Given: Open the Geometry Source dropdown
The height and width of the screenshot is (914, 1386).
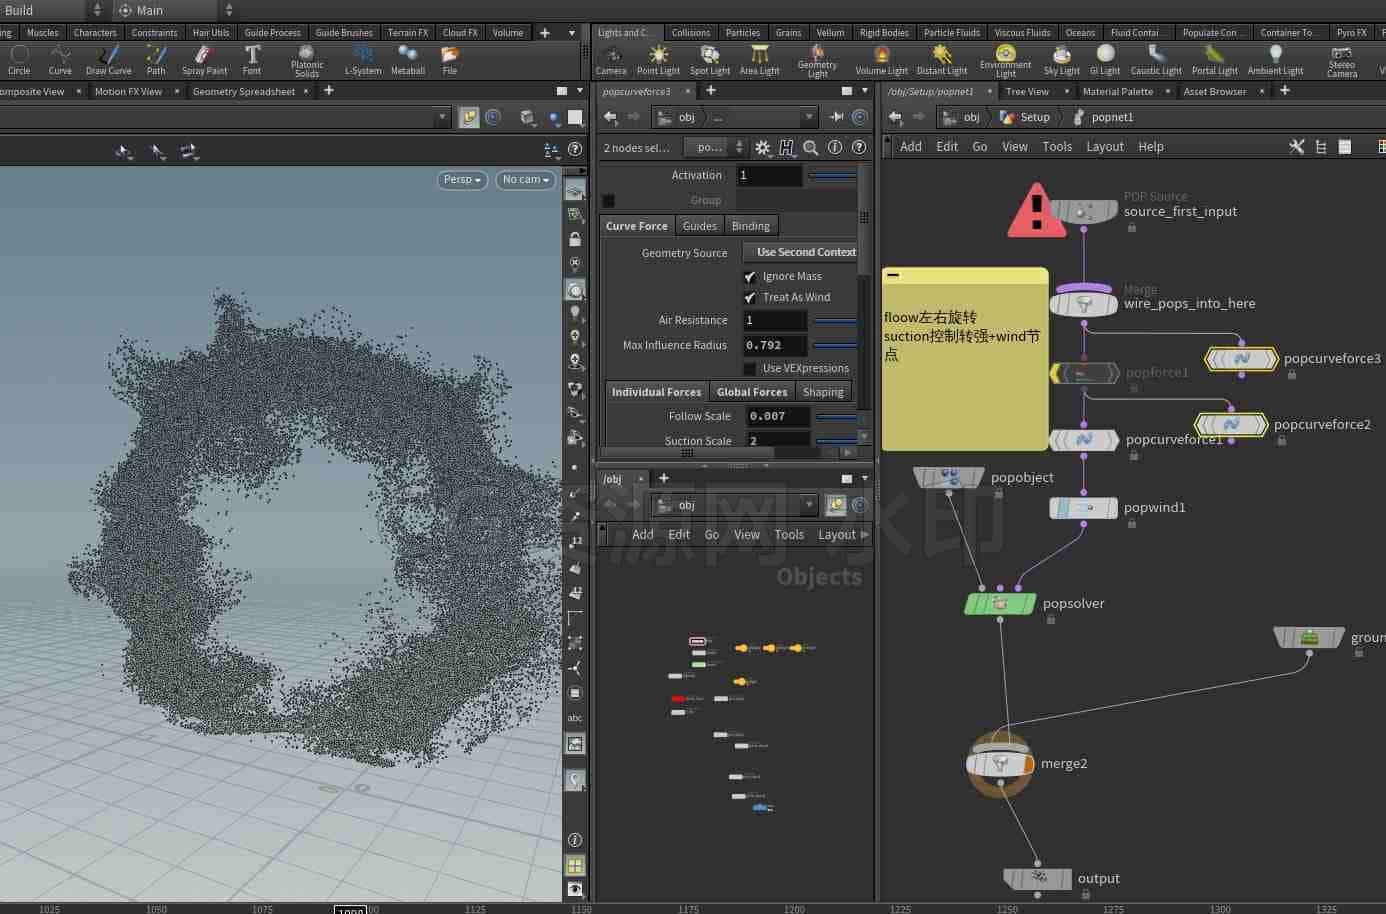Looking at the screenshot, I should 800,252.
